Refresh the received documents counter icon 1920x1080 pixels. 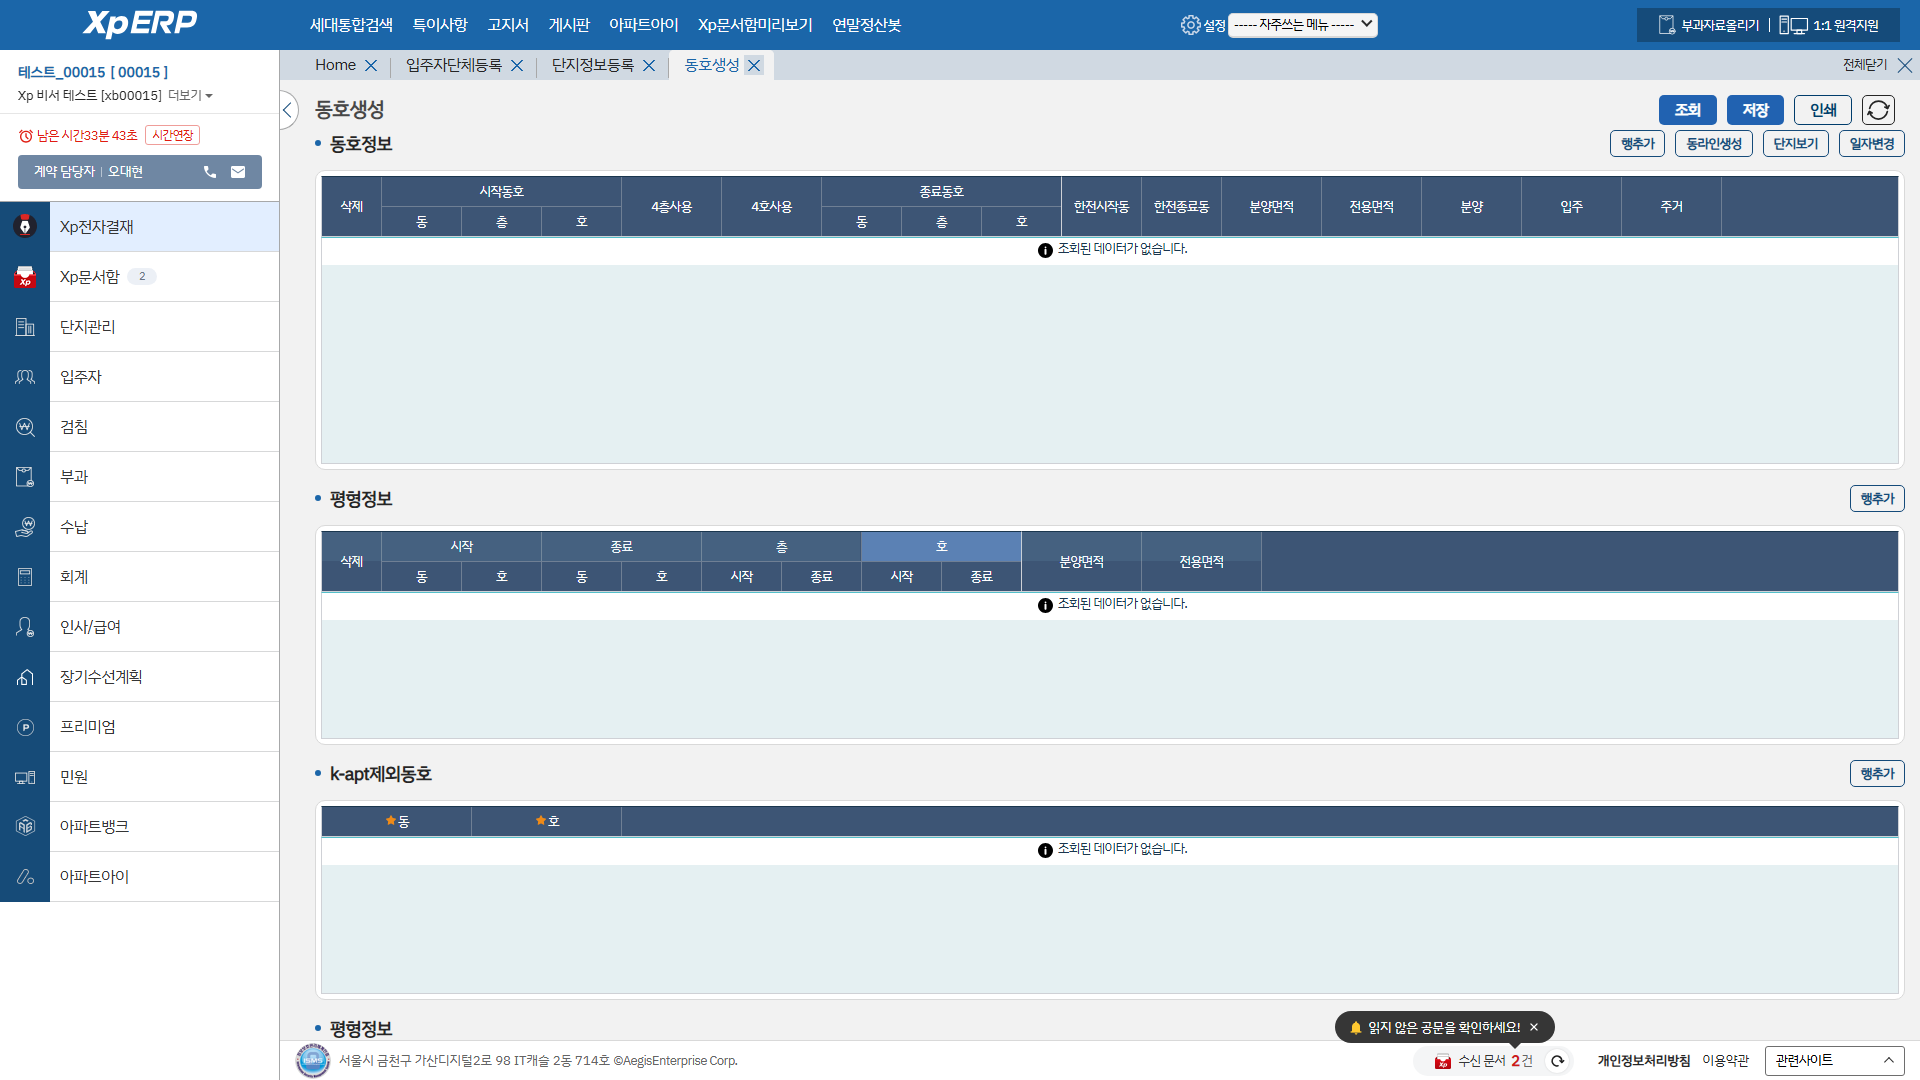[1557, 1061]
